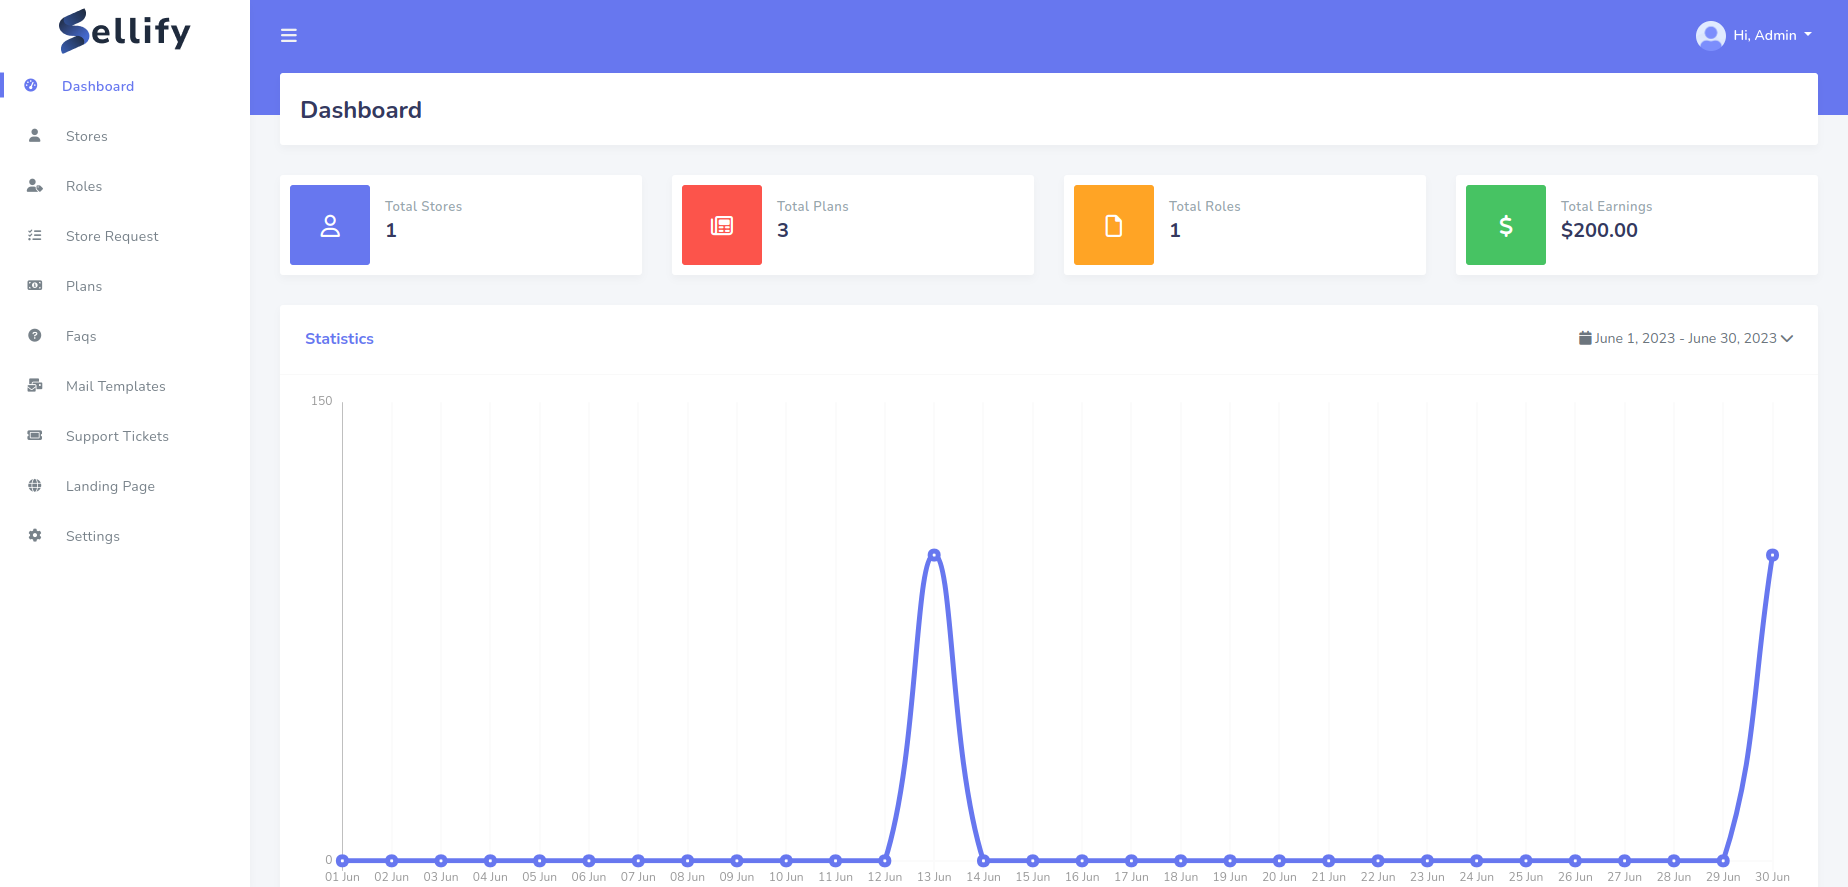Click the 20 Jun data point on chart
The width and height of the screenshot is (1848, 887).
1279,860
